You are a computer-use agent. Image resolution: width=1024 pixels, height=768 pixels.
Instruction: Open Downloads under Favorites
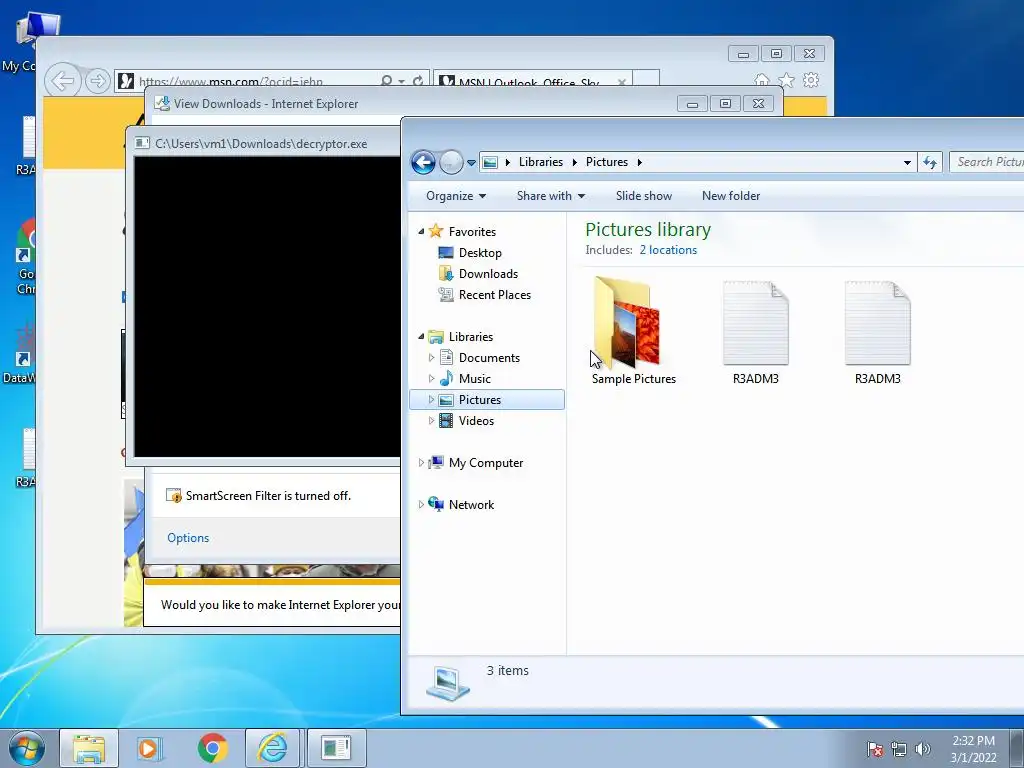point(488,274)
